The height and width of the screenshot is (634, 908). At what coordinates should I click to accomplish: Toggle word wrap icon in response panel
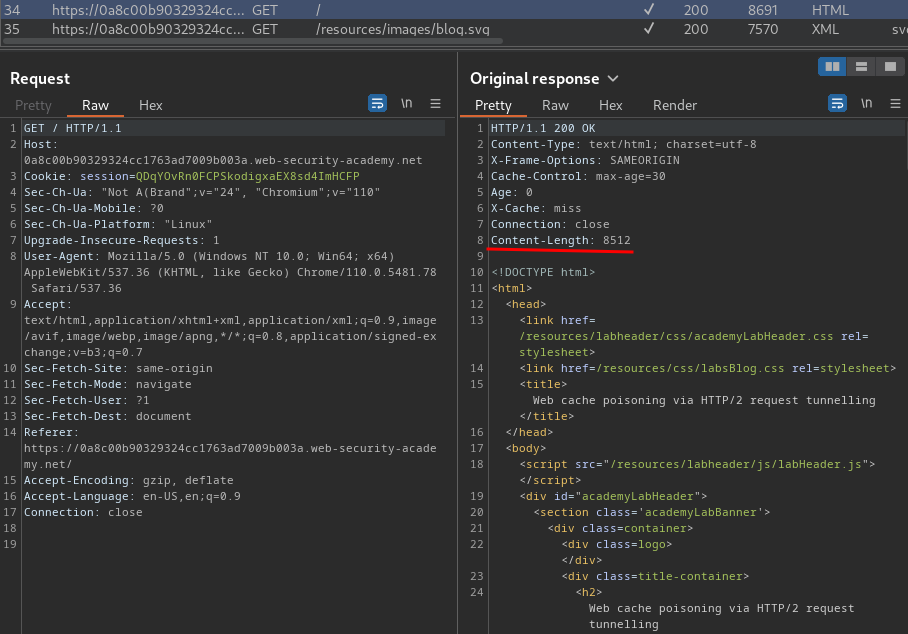click(837, 104)
